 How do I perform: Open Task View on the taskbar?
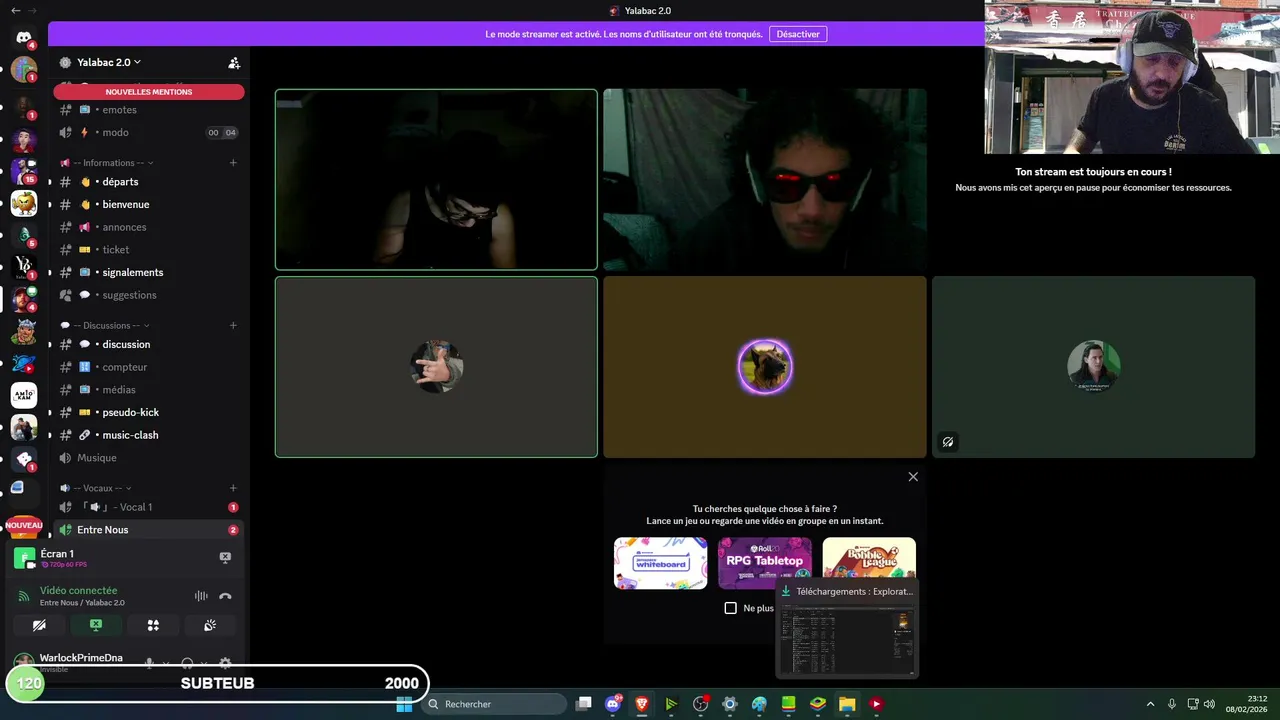pyautogui.click(x=584, y=704)
